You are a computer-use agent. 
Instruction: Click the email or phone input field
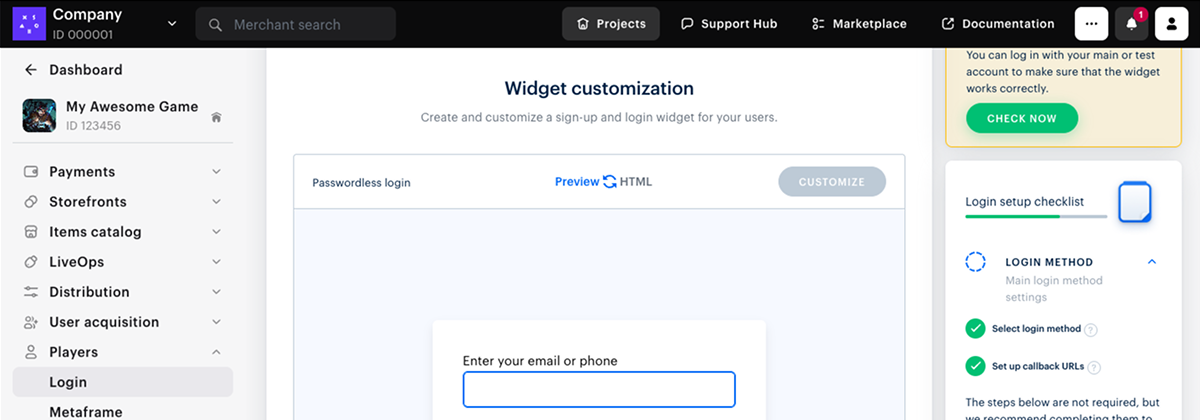pos(599,389)
